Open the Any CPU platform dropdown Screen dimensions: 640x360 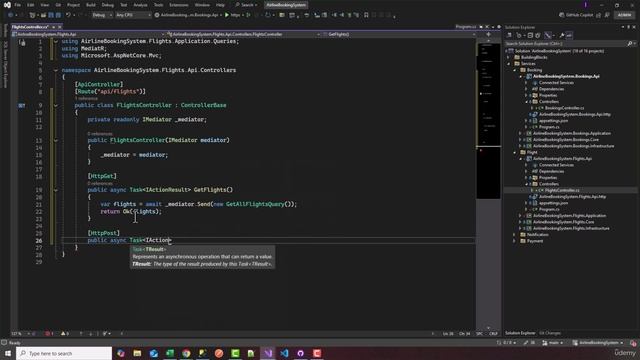[x=133, y=15]
